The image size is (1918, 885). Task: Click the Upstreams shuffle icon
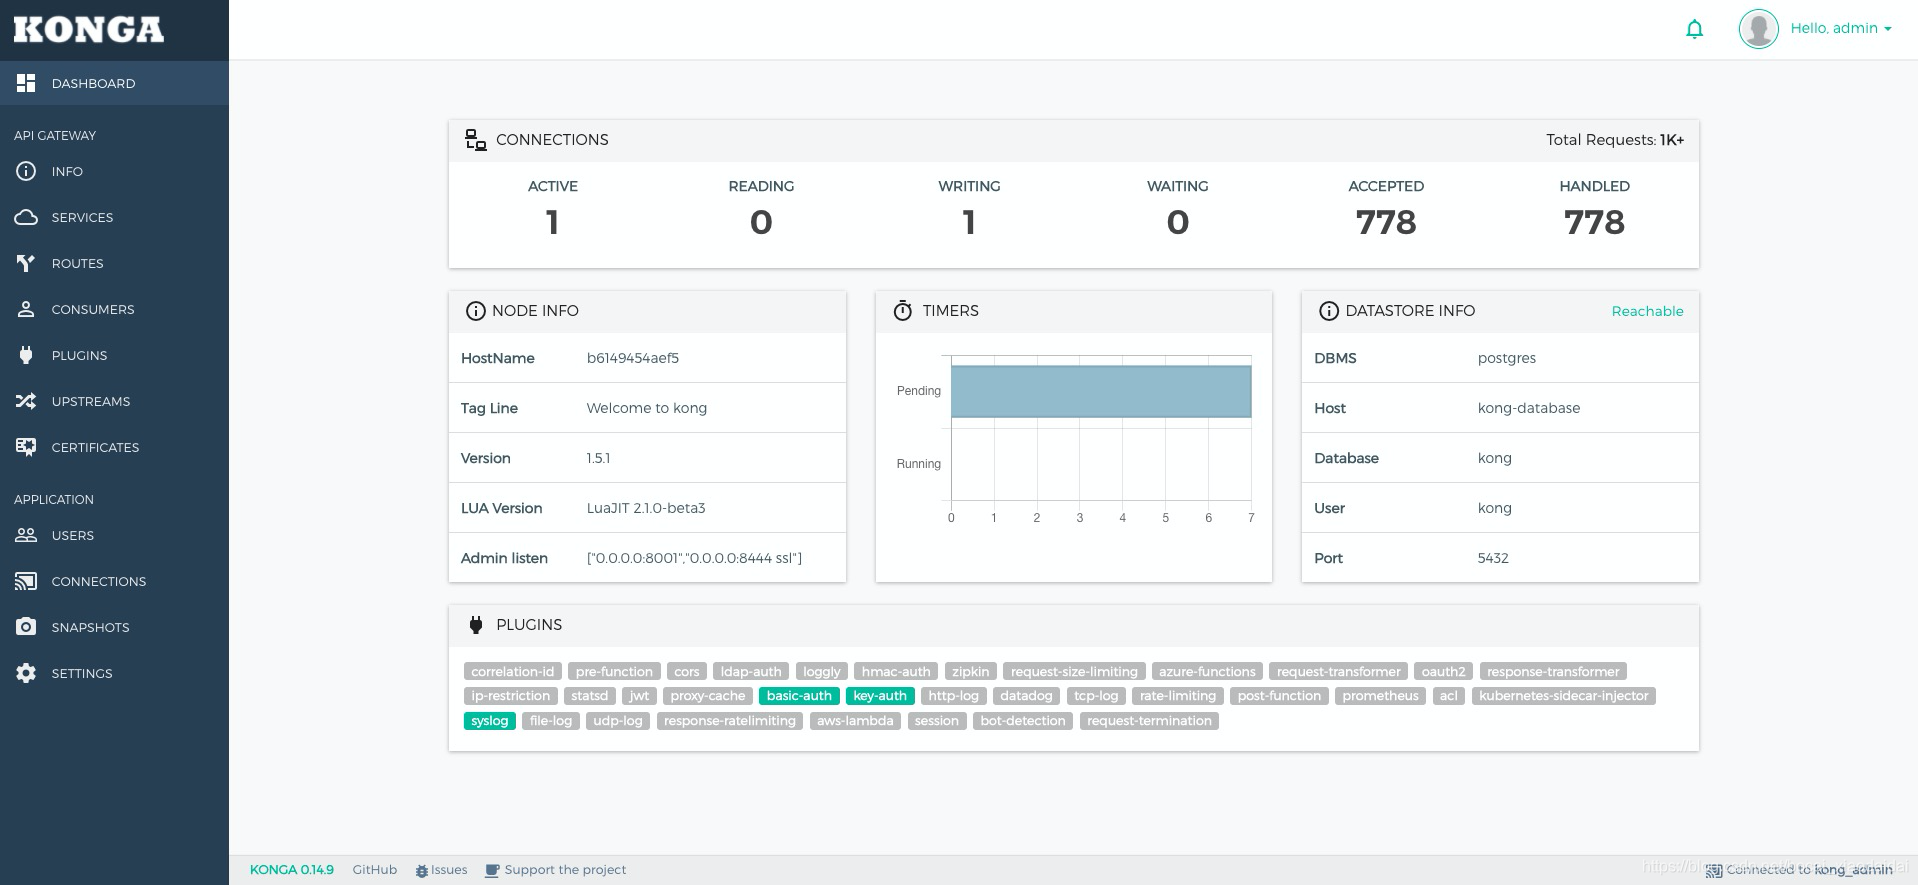26,401
